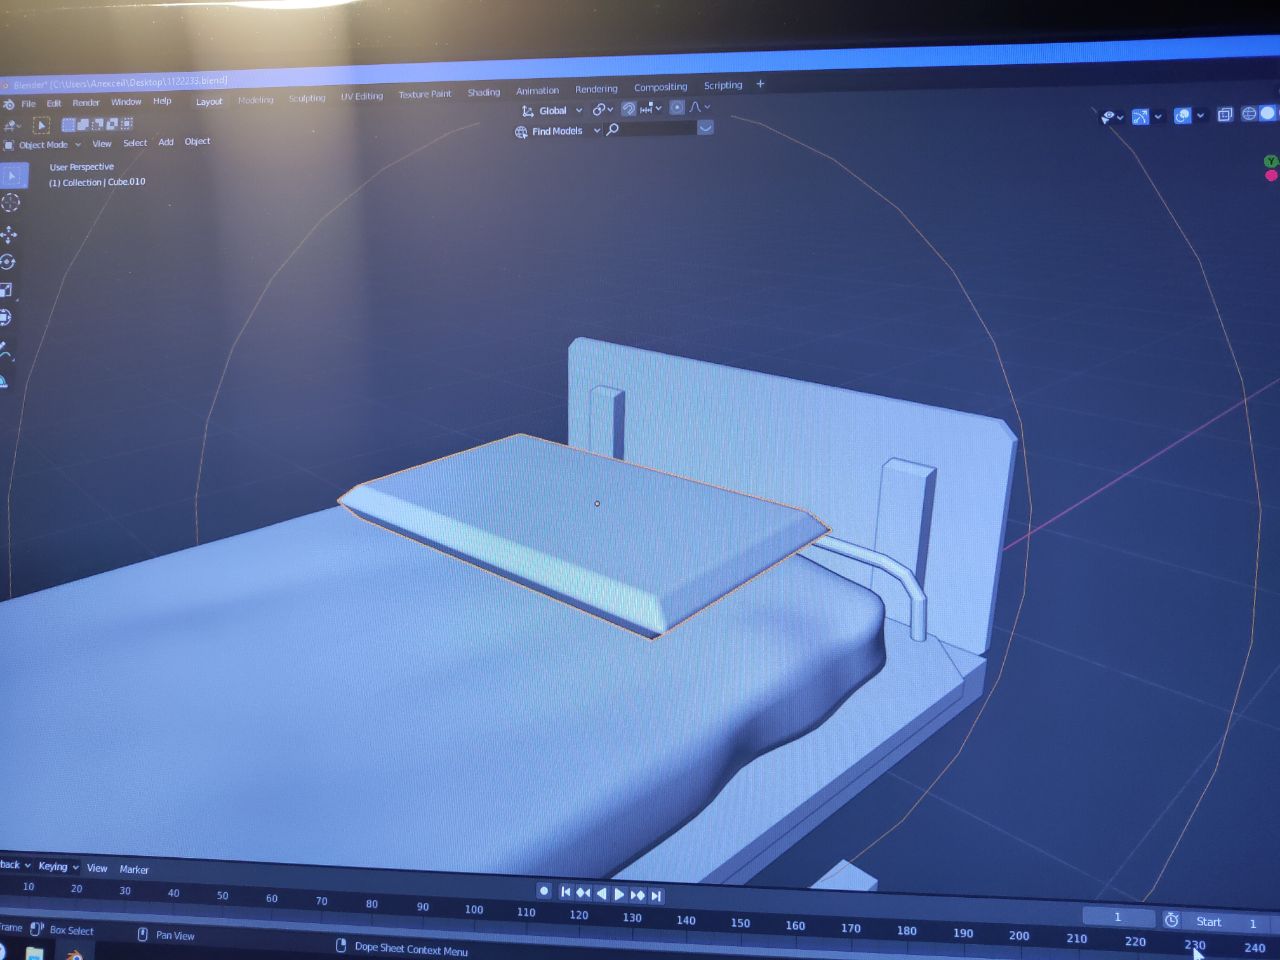Select the Rotate tool in left toolbar

[x=8, y=262]
